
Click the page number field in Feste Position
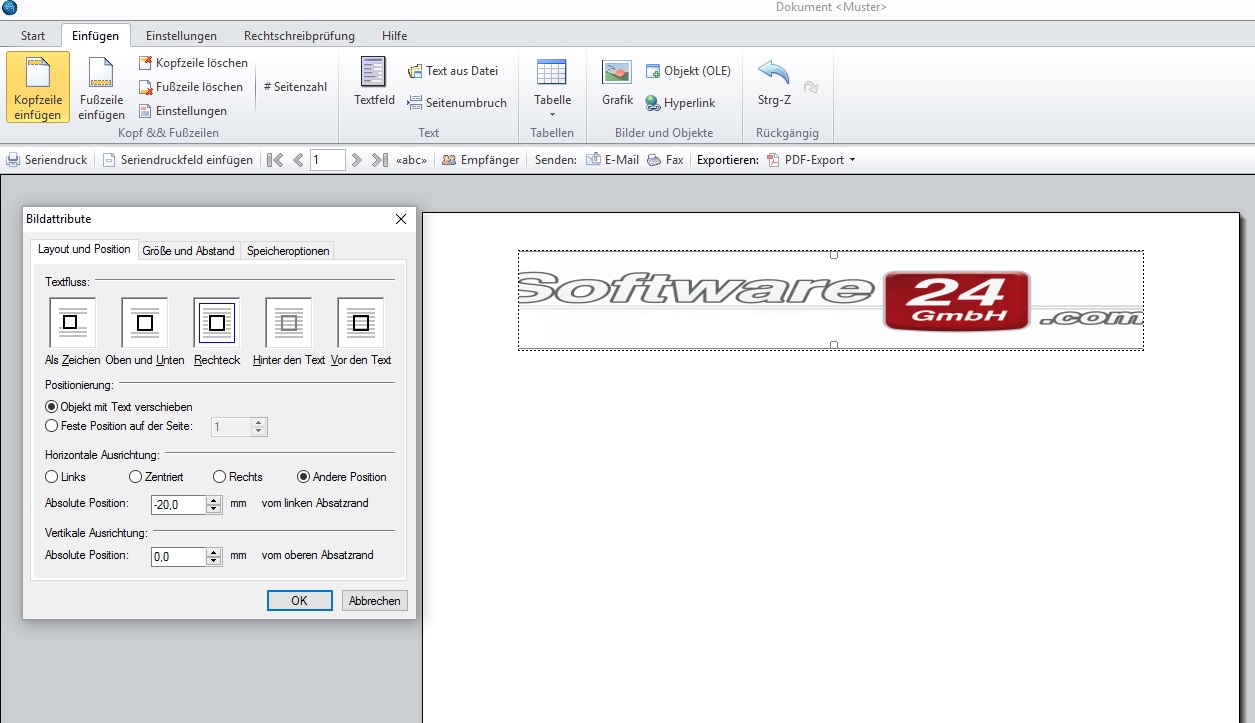tap(232, 427)
